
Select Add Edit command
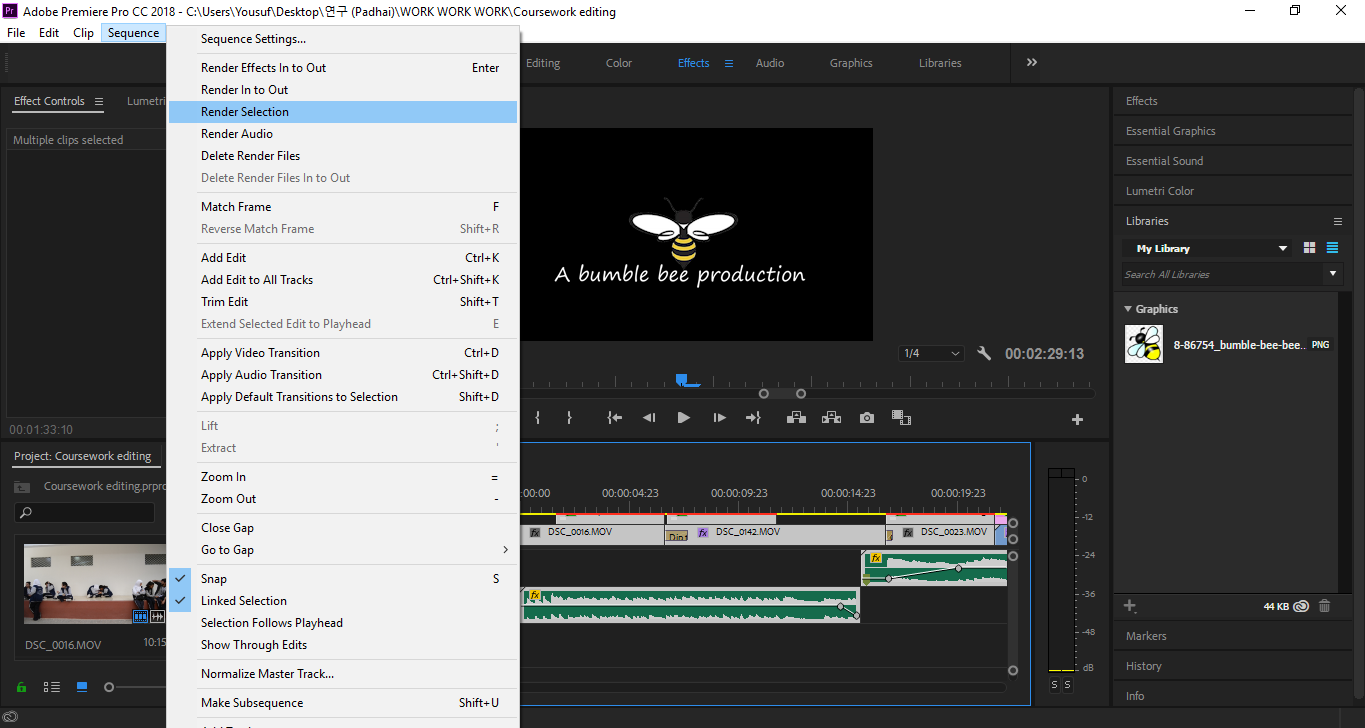tap(343, 258)
